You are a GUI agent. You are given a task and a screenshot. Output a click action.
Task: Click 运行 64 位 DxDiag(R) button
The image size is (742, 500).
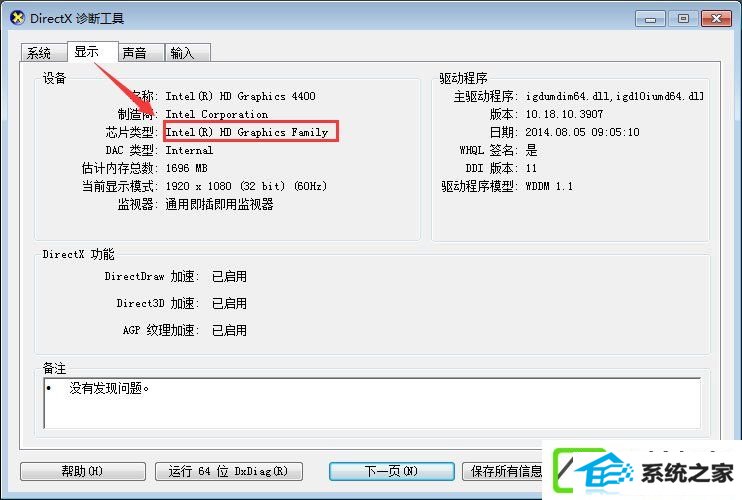point(229,471)
